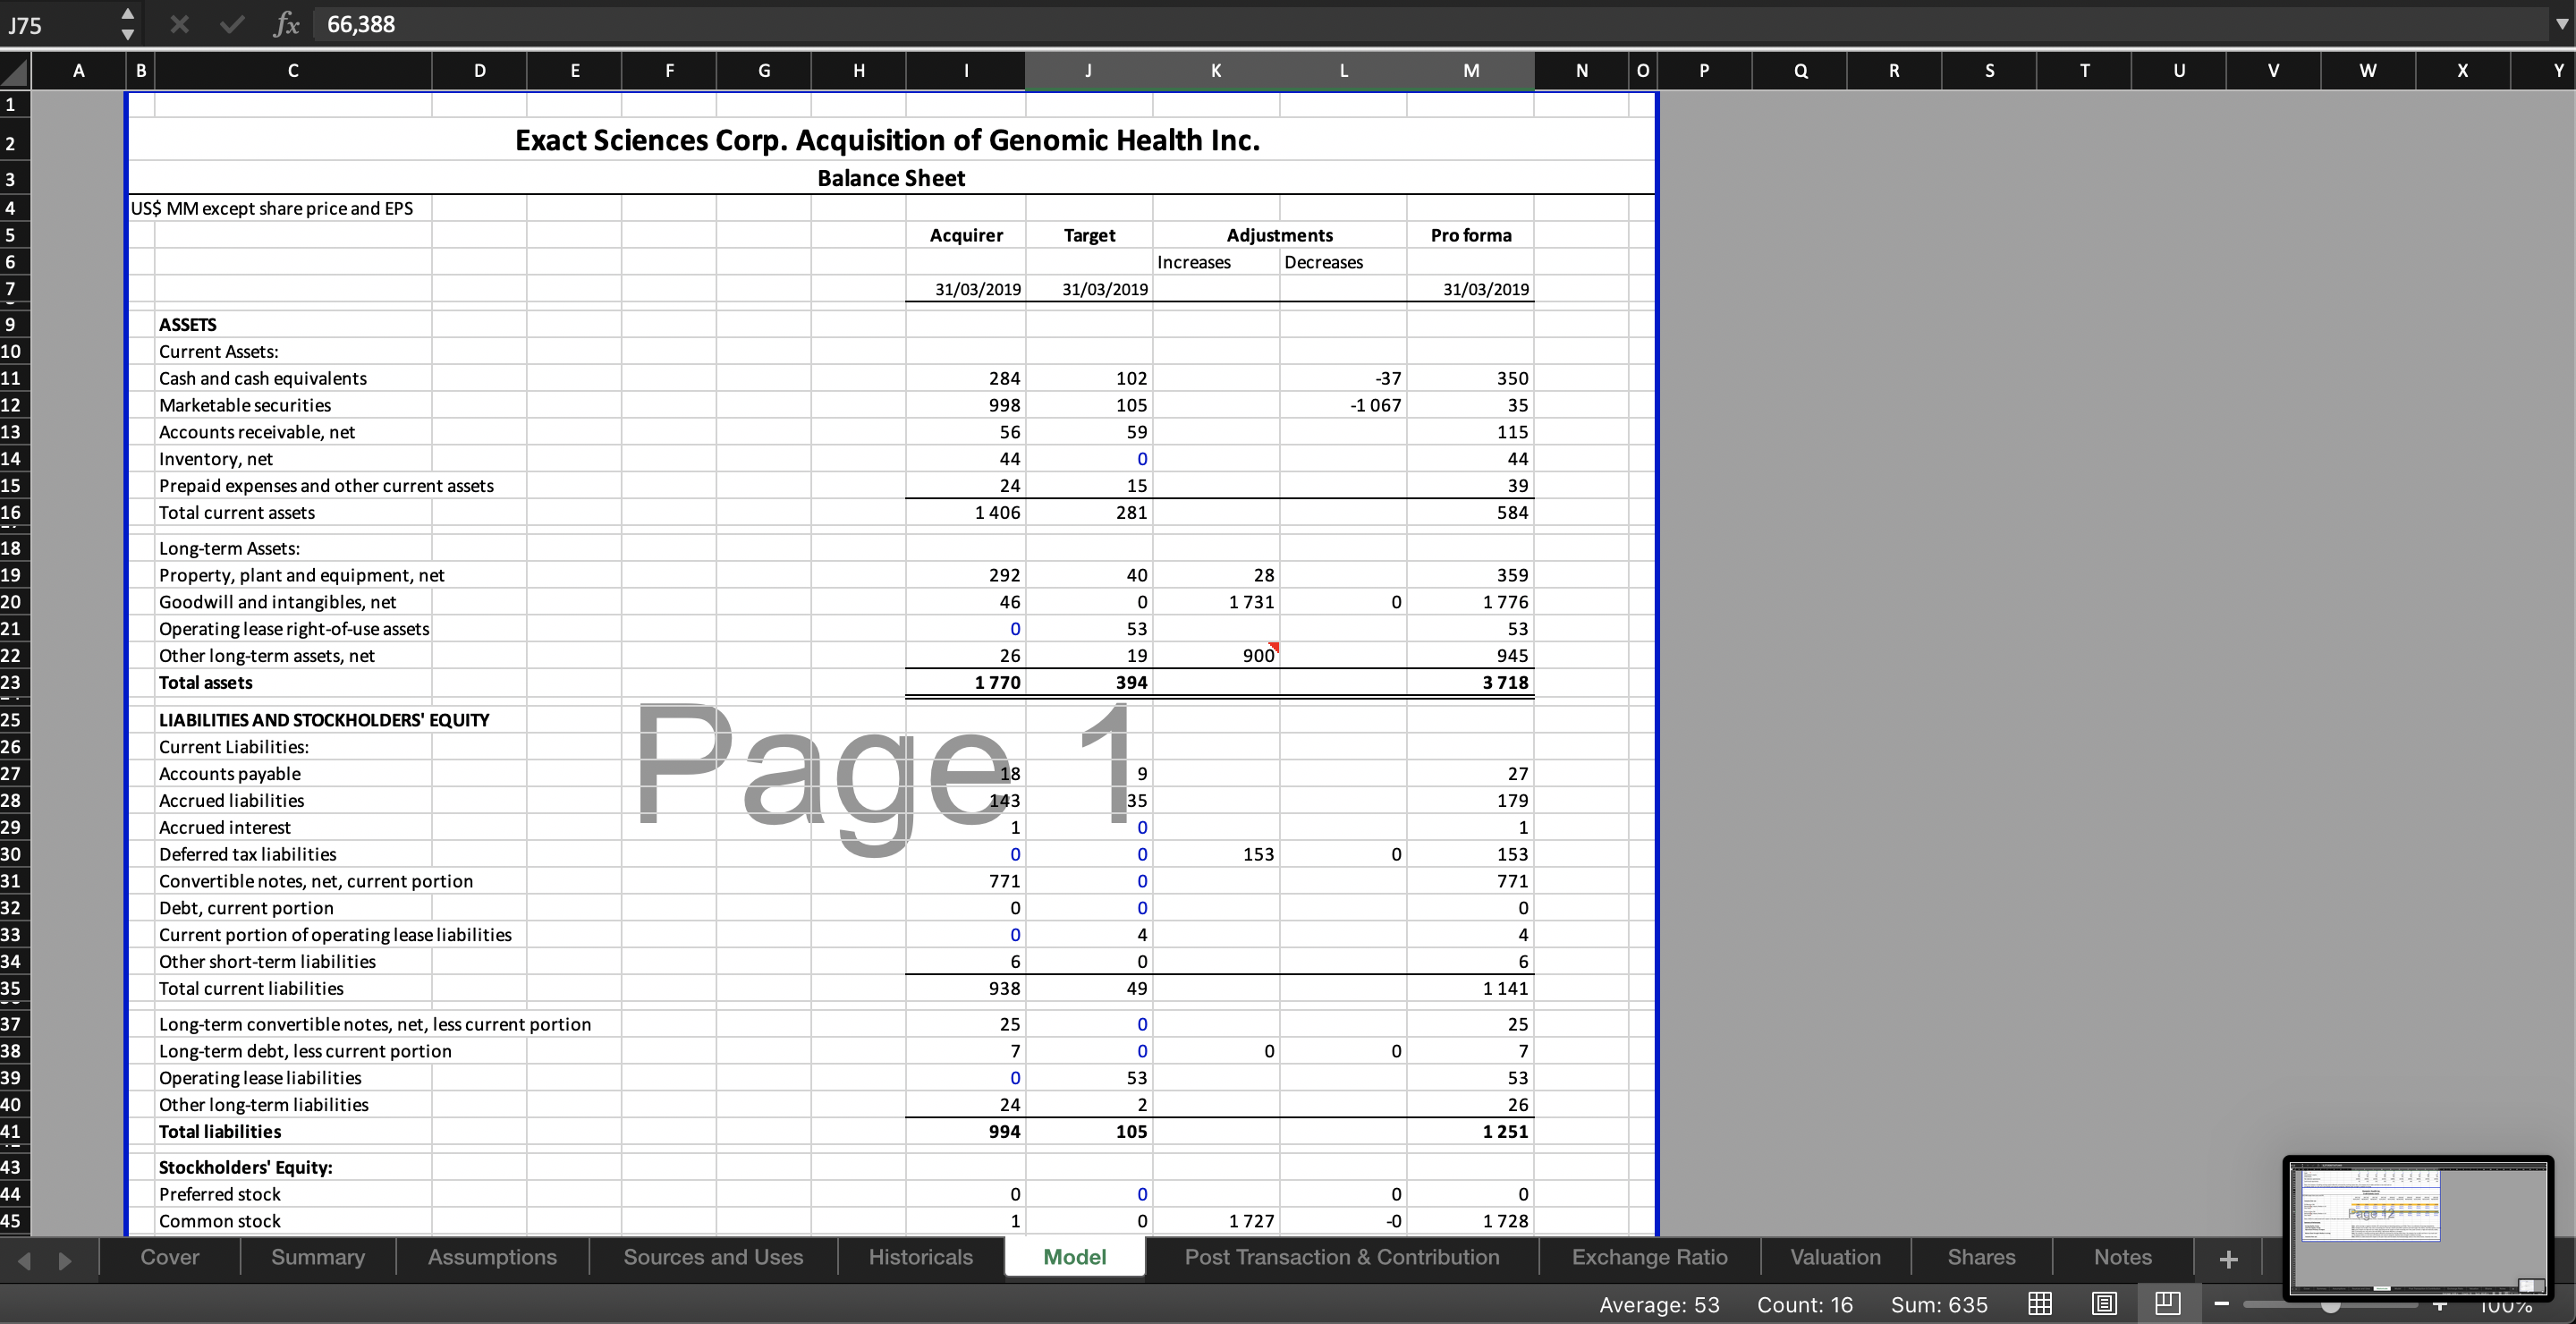This screenshot has height=1324, width=2576.
Task: Select column C header
Action: point(293,71)
